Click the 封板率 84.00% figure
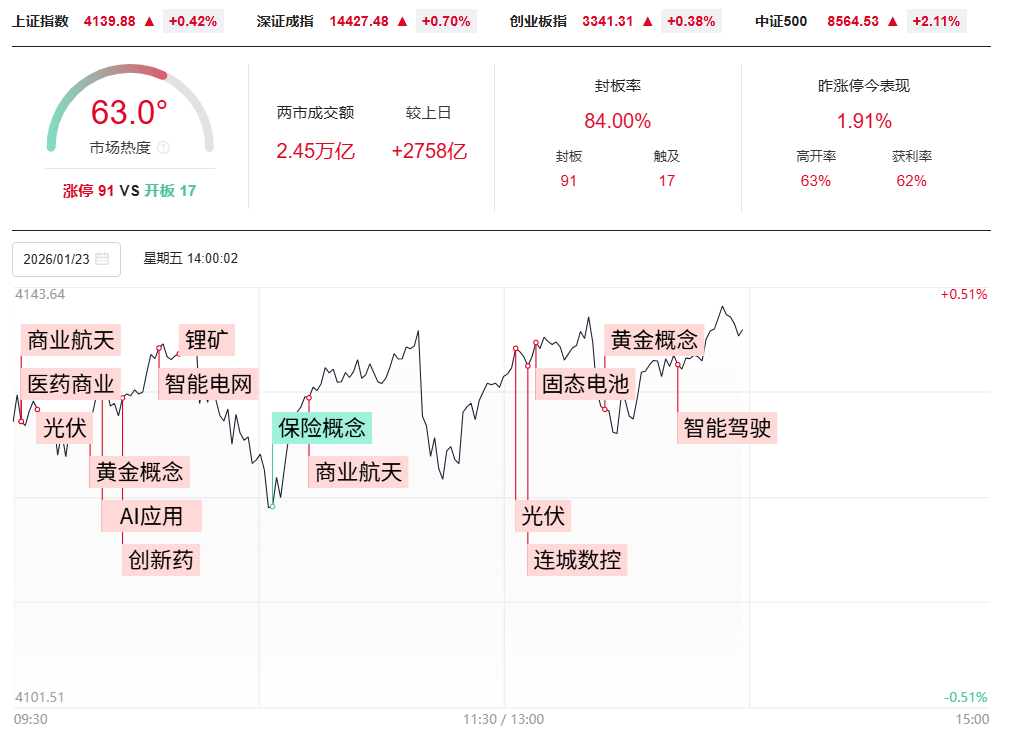1011x740 pixels. click(617, 121)
